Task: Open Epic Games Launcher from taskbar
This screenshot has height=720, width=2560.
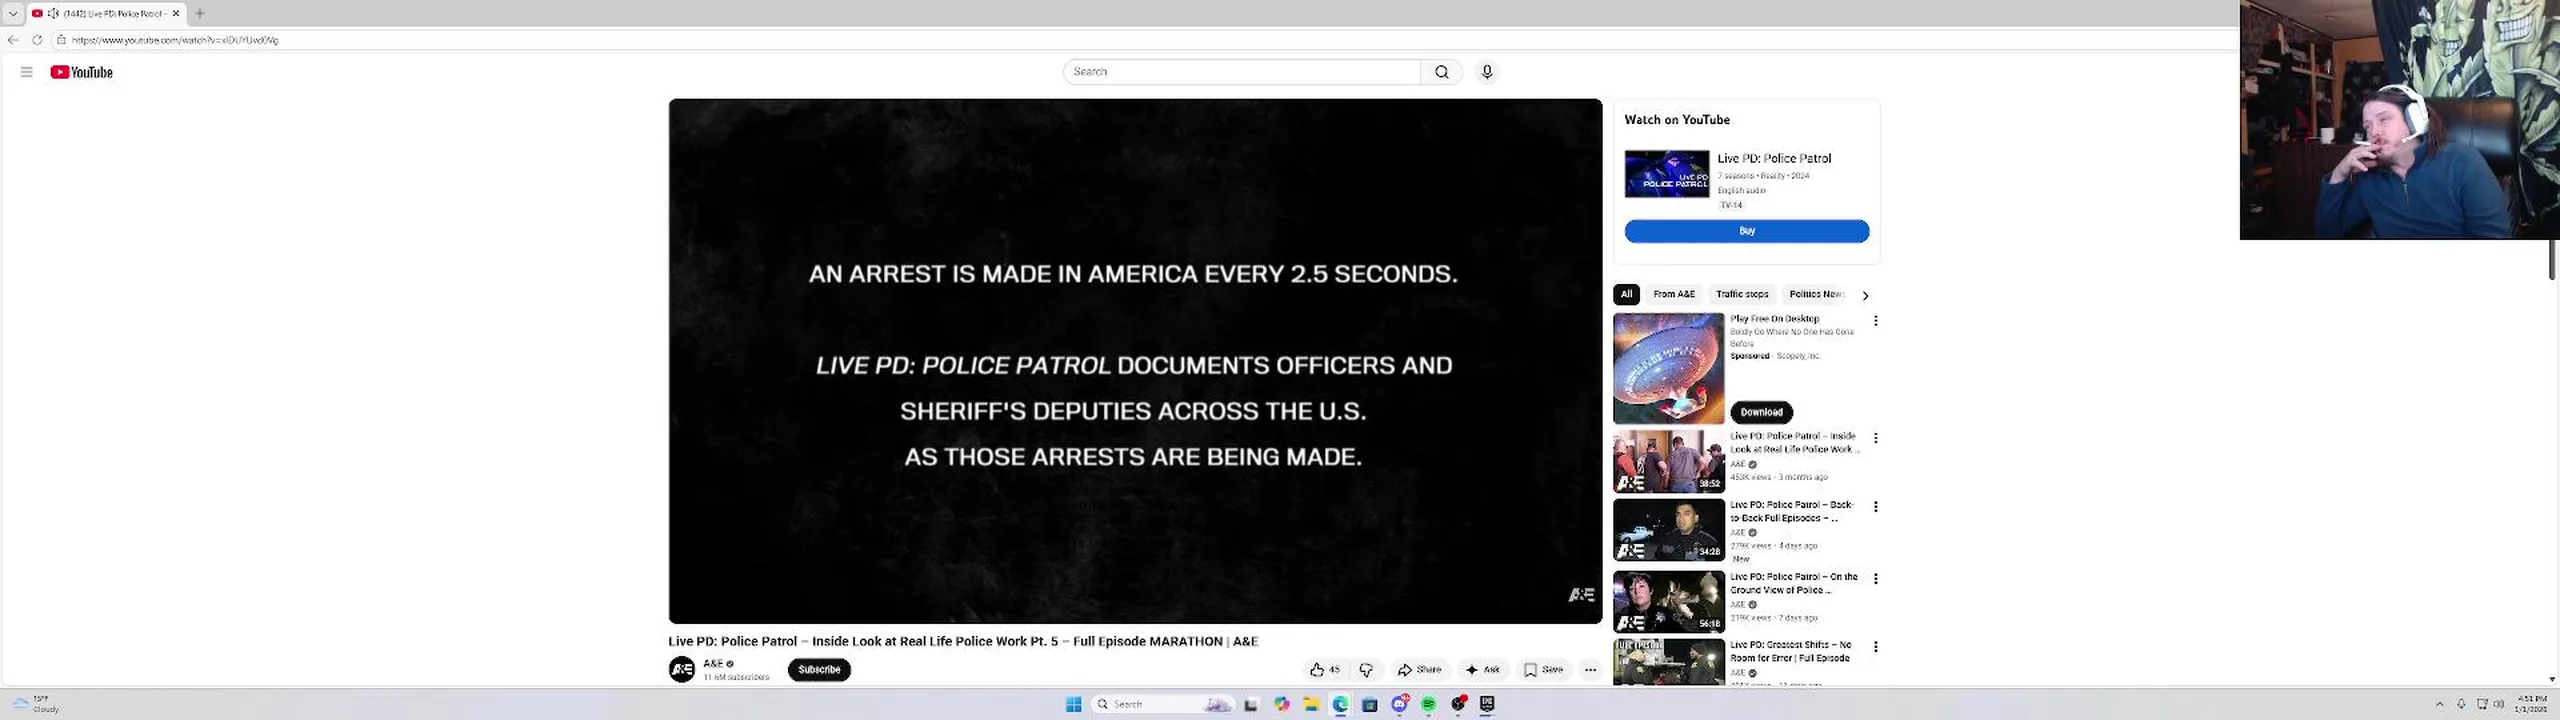Action: [1487, 704]
